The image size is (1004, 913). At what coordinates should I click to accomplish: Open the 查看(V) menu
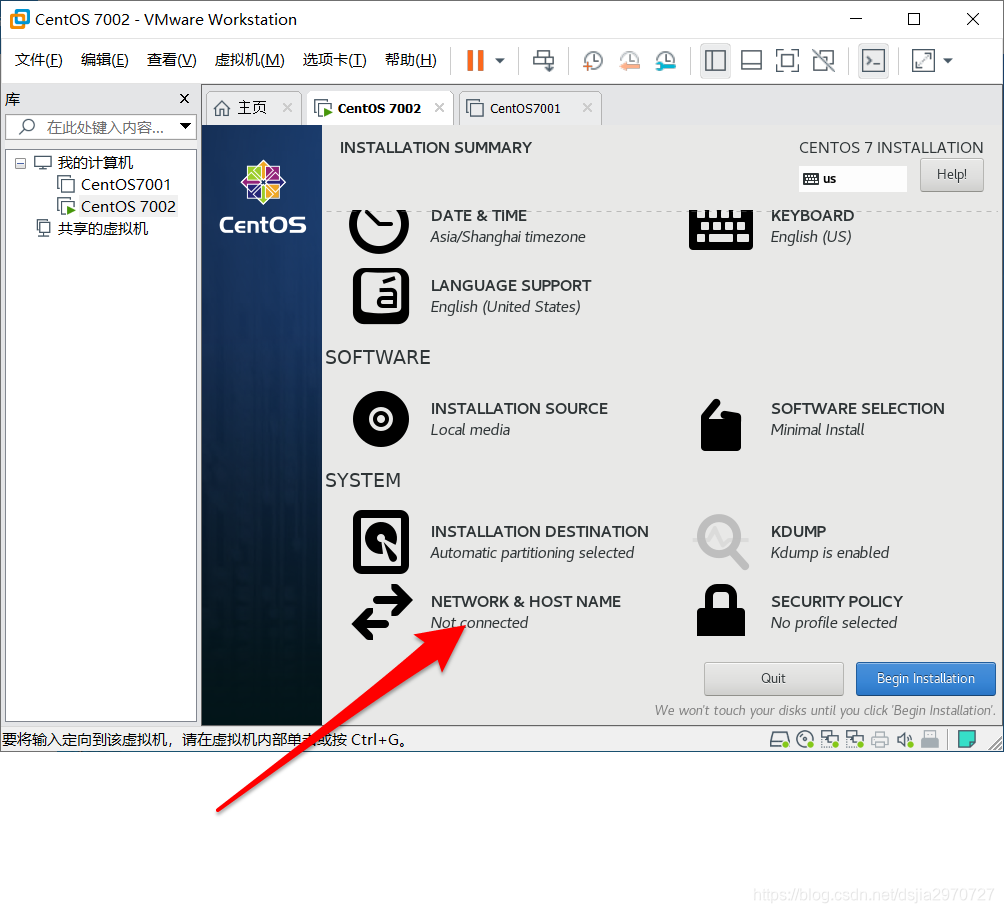pos(172,60)
